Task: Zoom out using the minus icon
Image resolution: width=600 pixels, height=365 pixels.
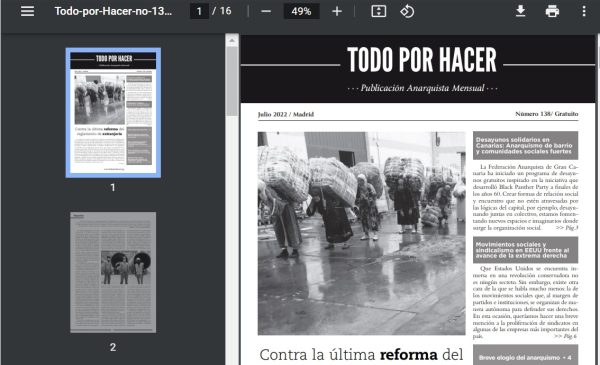Action: coord(266,11)
